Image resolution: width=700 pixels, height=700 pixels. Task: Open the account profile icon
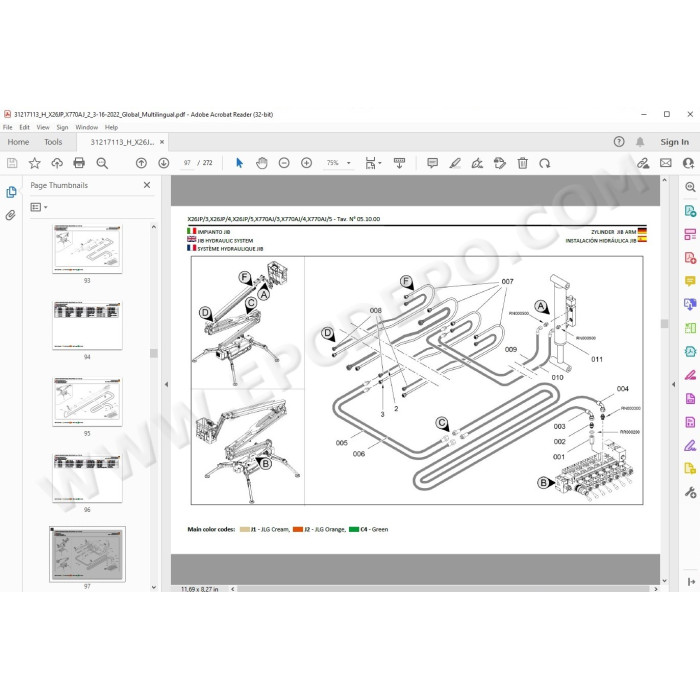click(688, 163)
